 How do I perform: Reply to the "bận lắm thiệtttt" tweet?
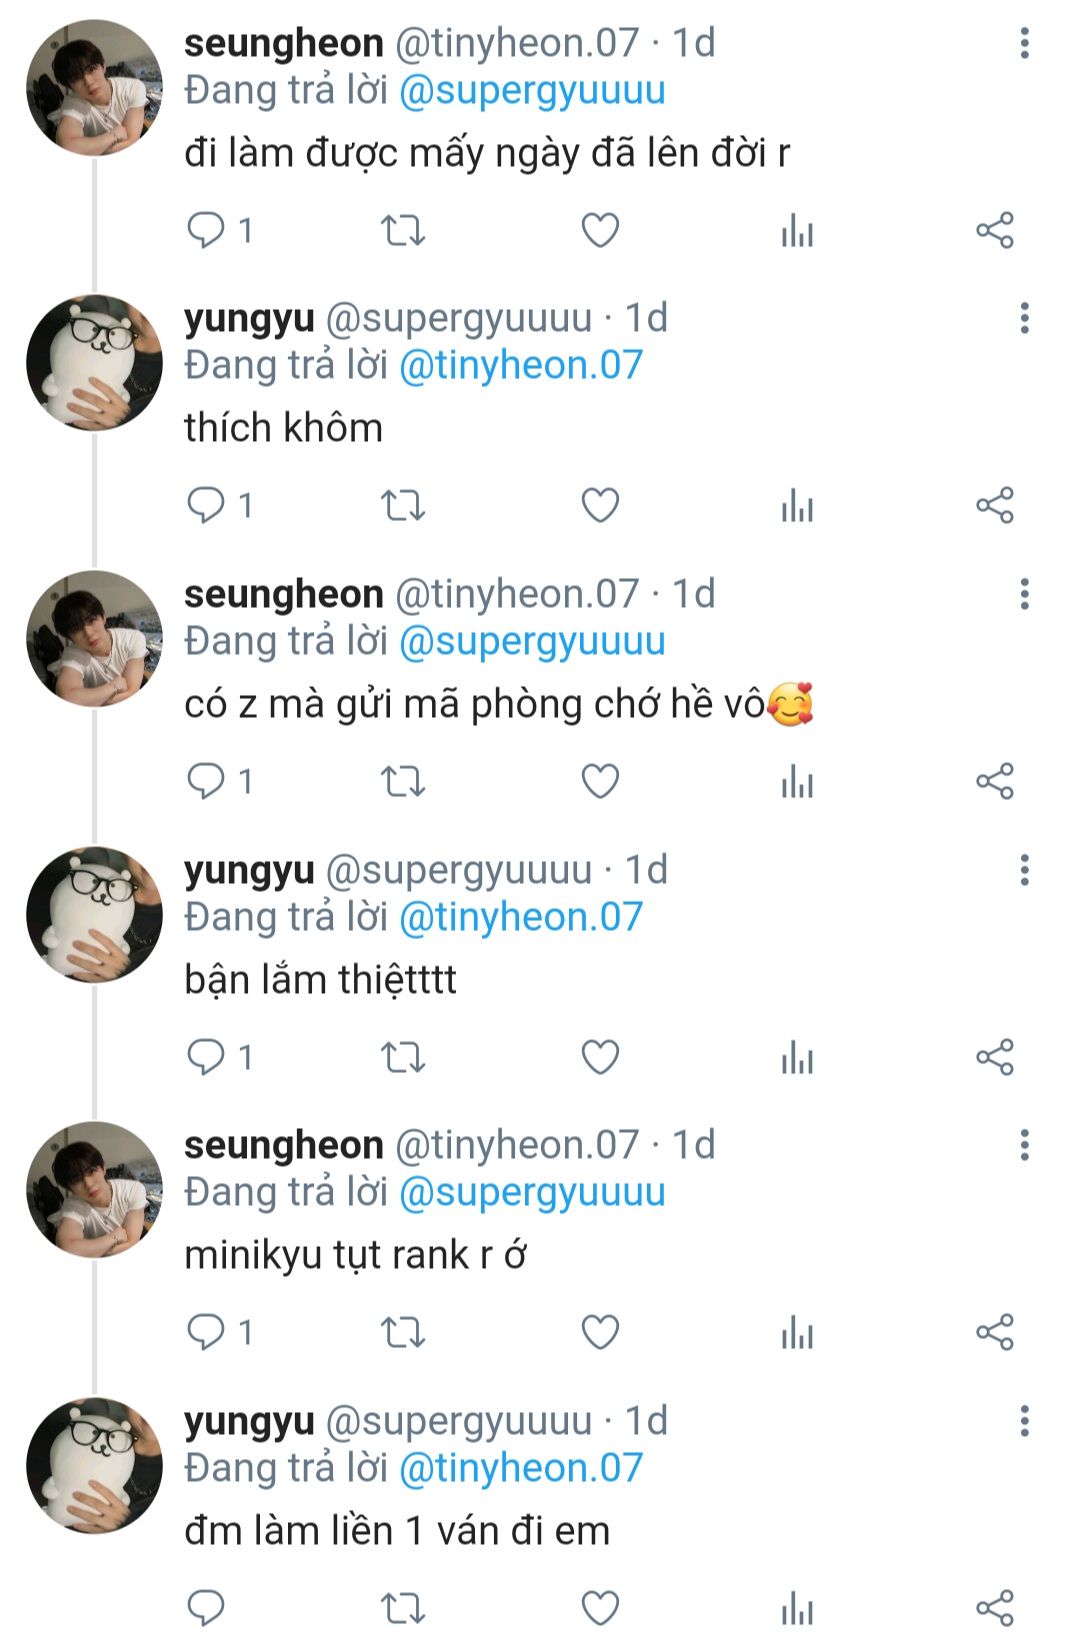click(x=206, y=1057)
